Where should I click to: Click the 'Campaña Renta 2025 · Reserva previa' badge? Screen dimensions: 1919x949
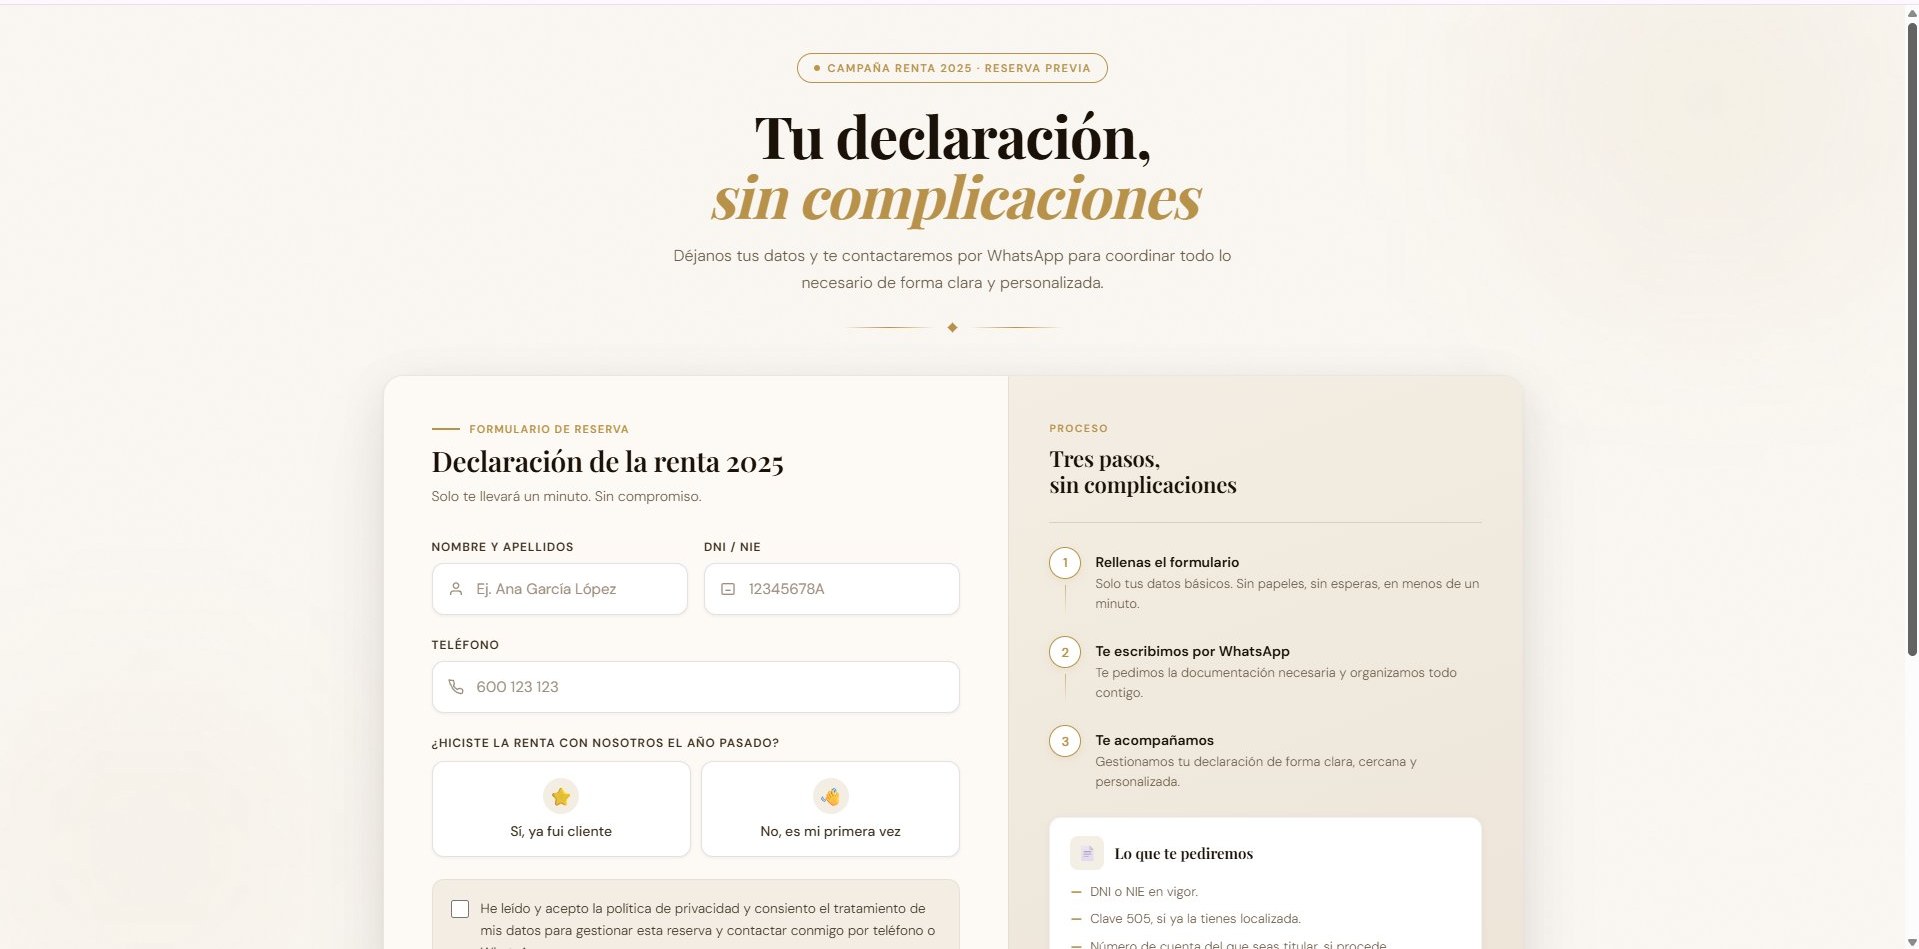click(x=952, y=68)
